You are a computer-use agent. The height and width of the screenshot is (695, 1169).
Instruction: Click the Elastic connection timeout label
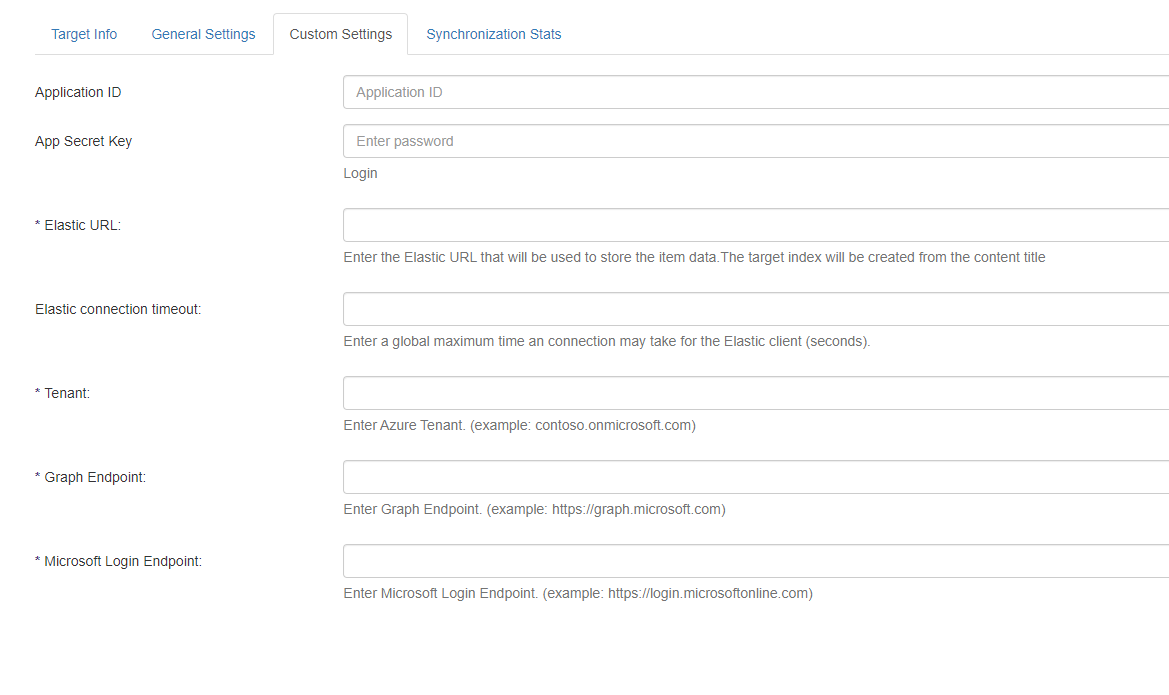tap(118, 309)
